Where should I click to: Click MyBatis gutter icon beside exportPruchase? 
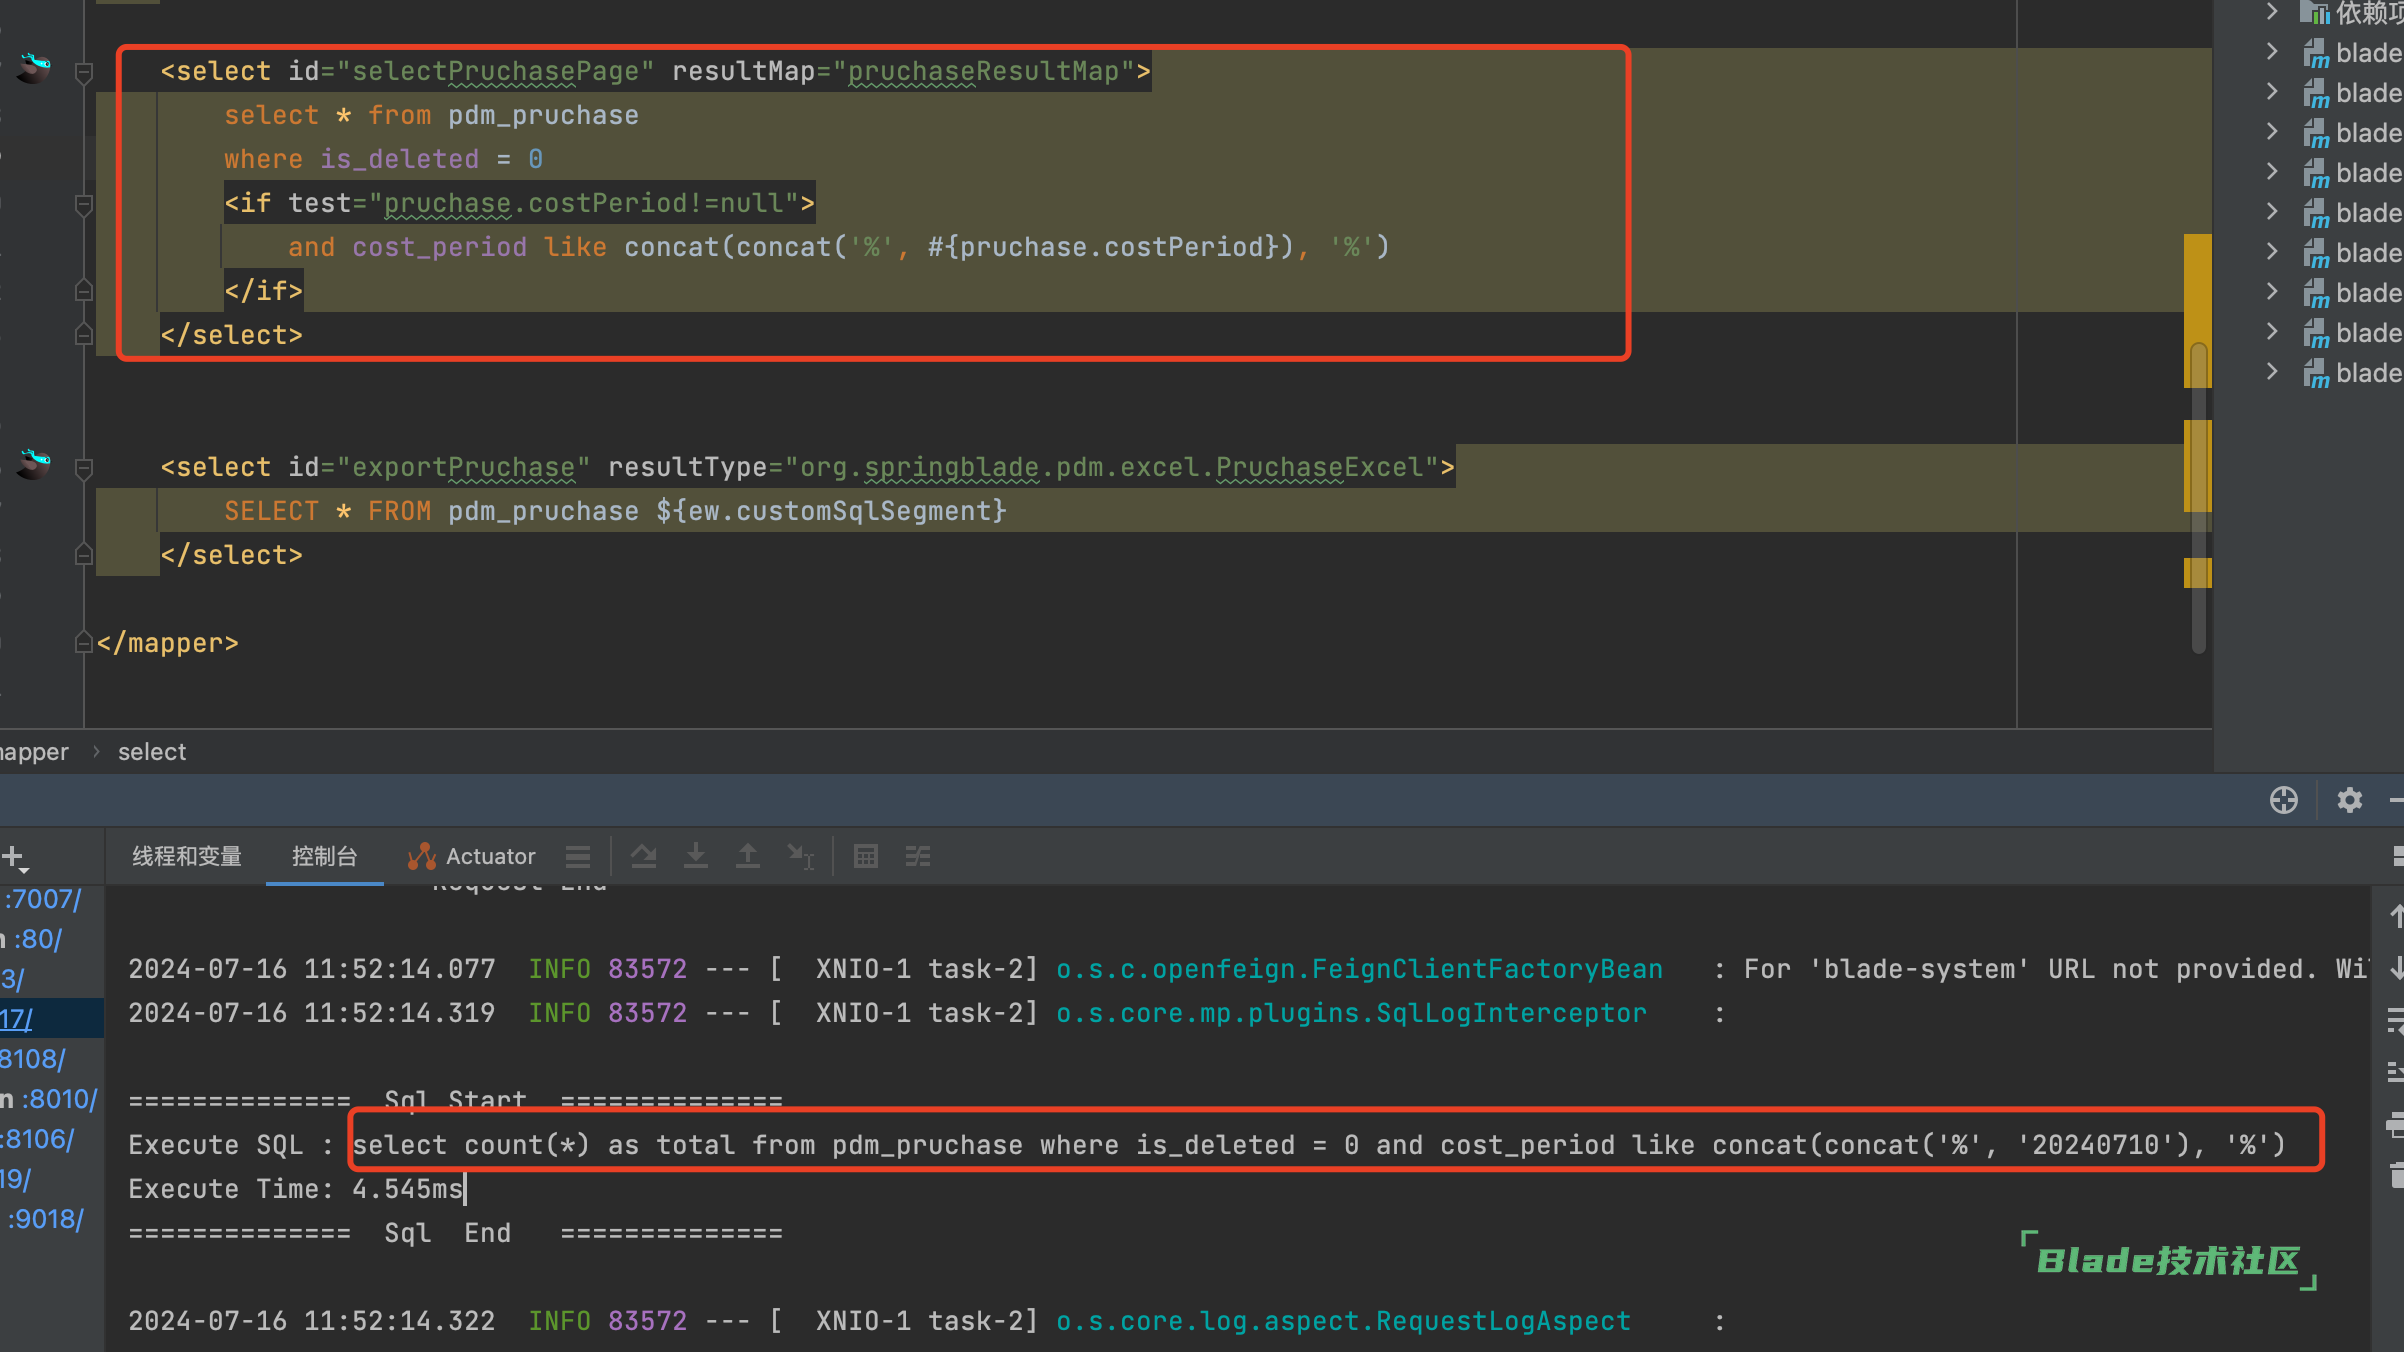(x=34, y=464)
